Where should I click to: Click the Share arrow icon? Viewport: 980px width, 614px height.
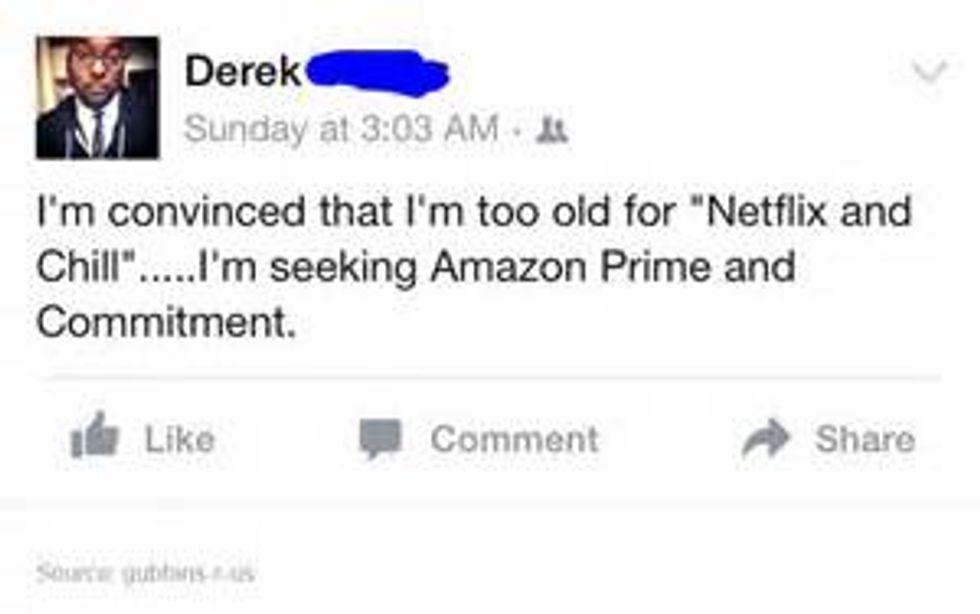pos(766,438)
